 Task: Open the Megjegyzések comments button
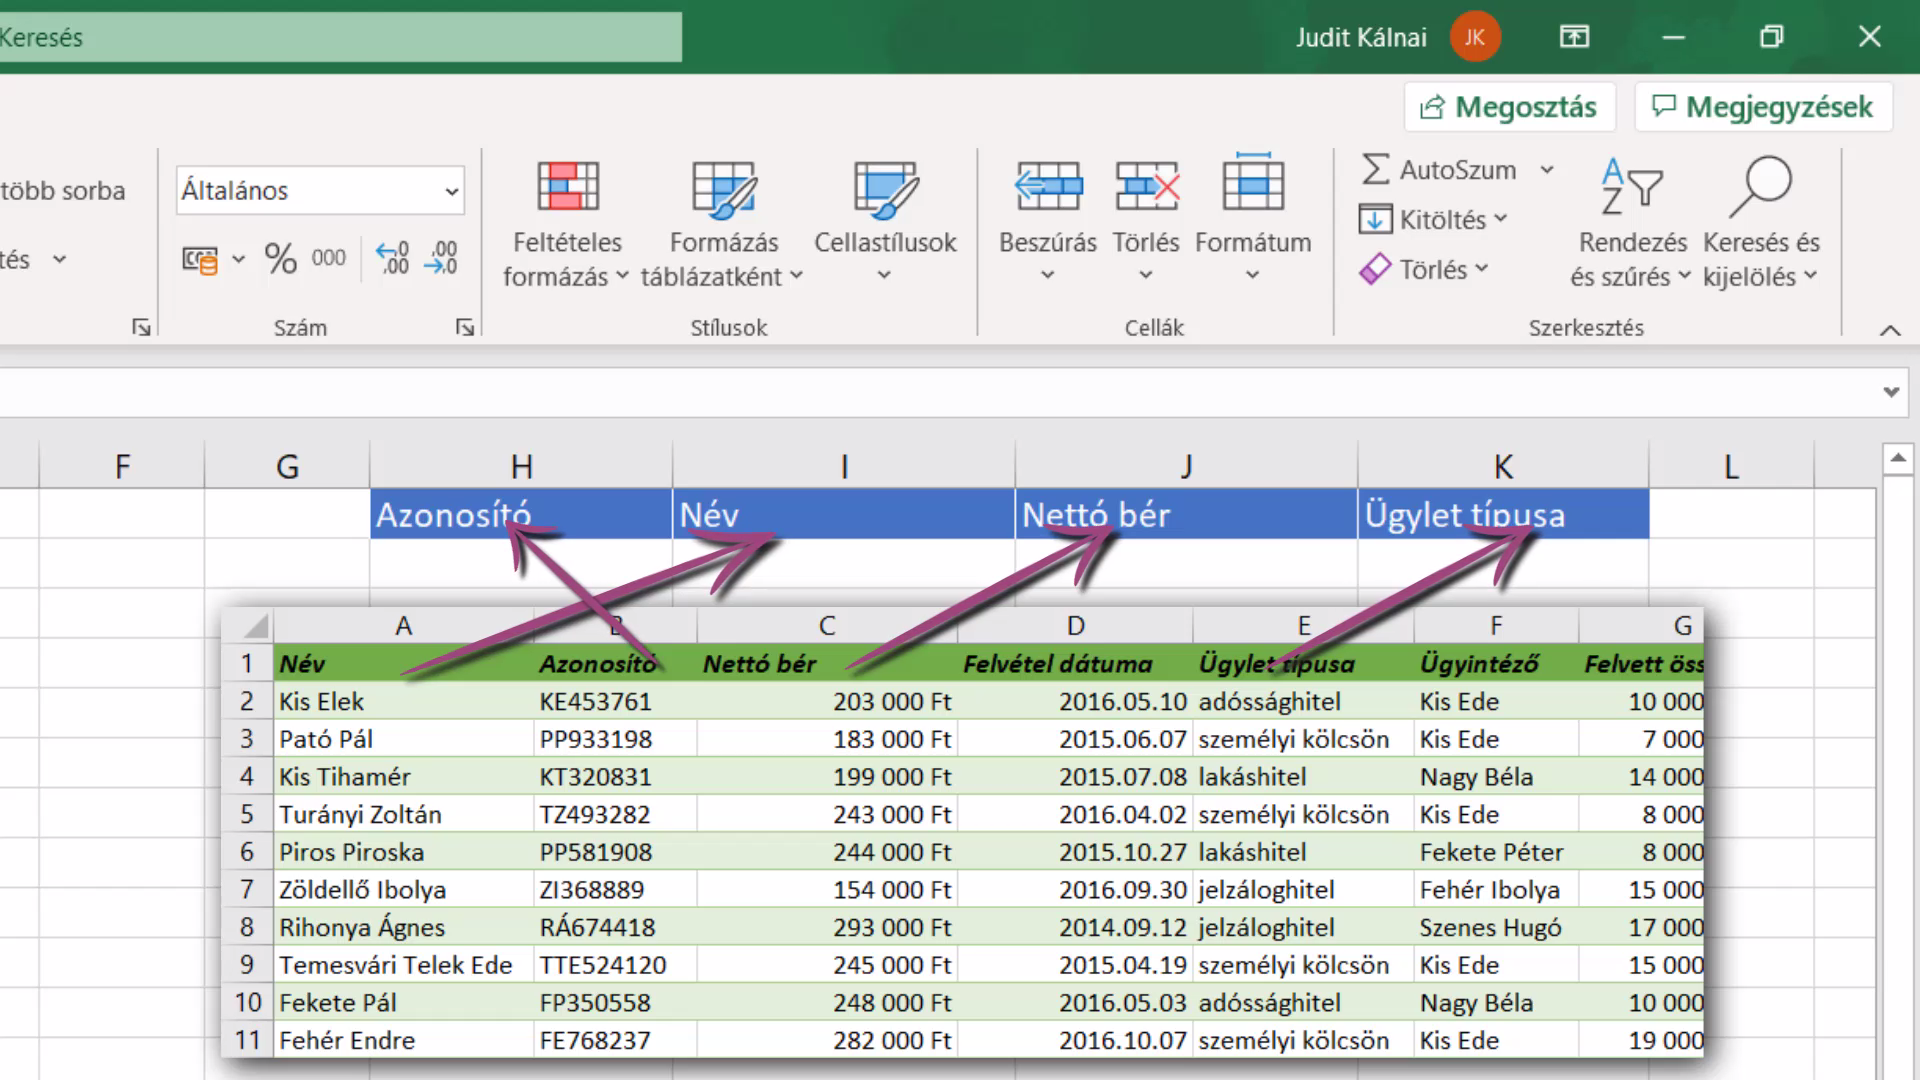1764,107
